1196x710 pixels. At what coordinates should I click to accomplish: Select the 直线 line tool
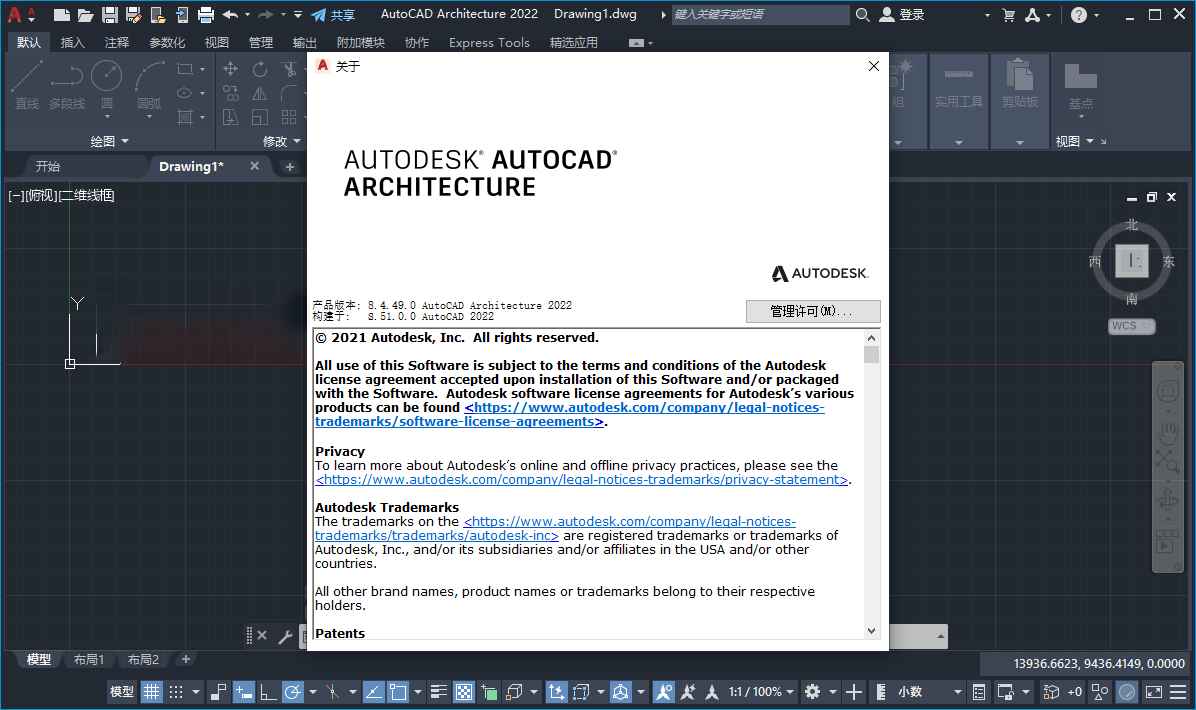point(27,84)
